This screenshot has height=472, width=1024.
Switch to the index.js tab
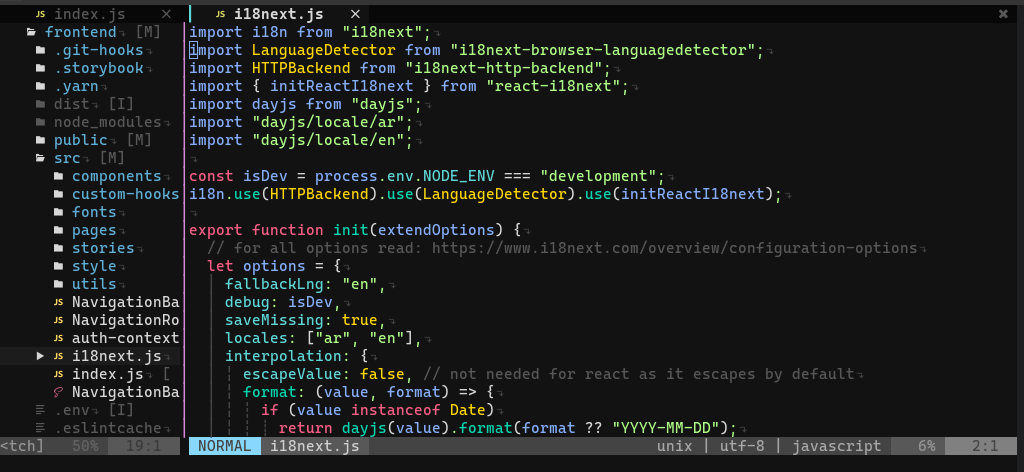click(x=89, y=14)
